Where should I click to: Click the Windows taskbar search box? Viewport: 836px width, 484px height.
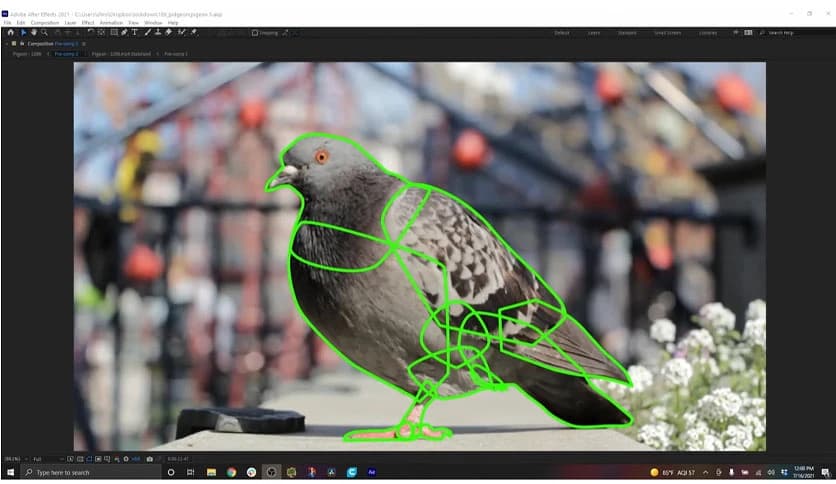point(90,472)
